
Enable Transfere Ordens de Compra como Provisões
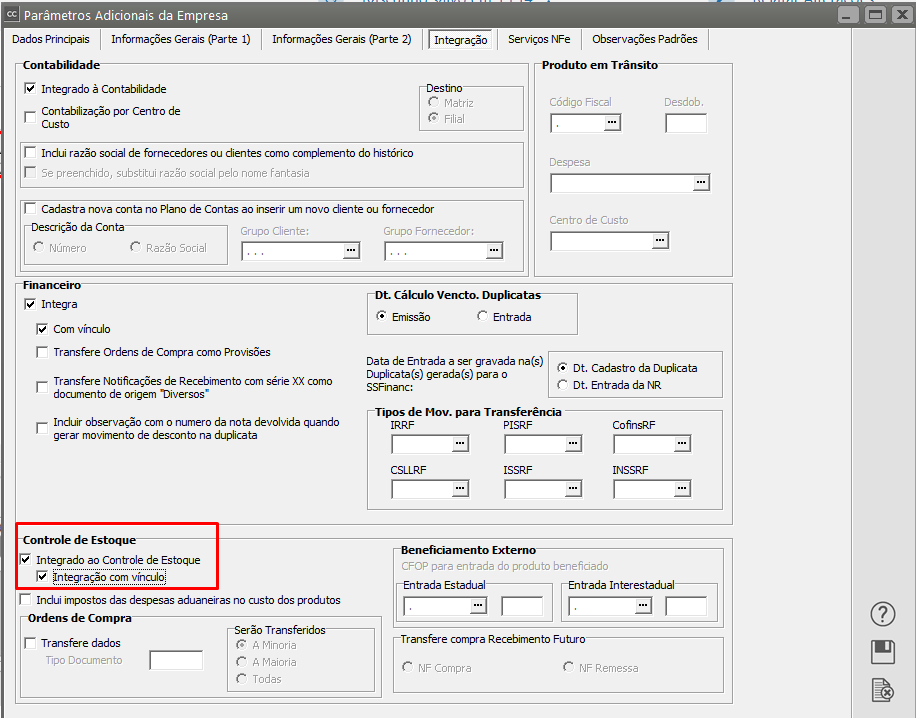(x=42, y=352)
